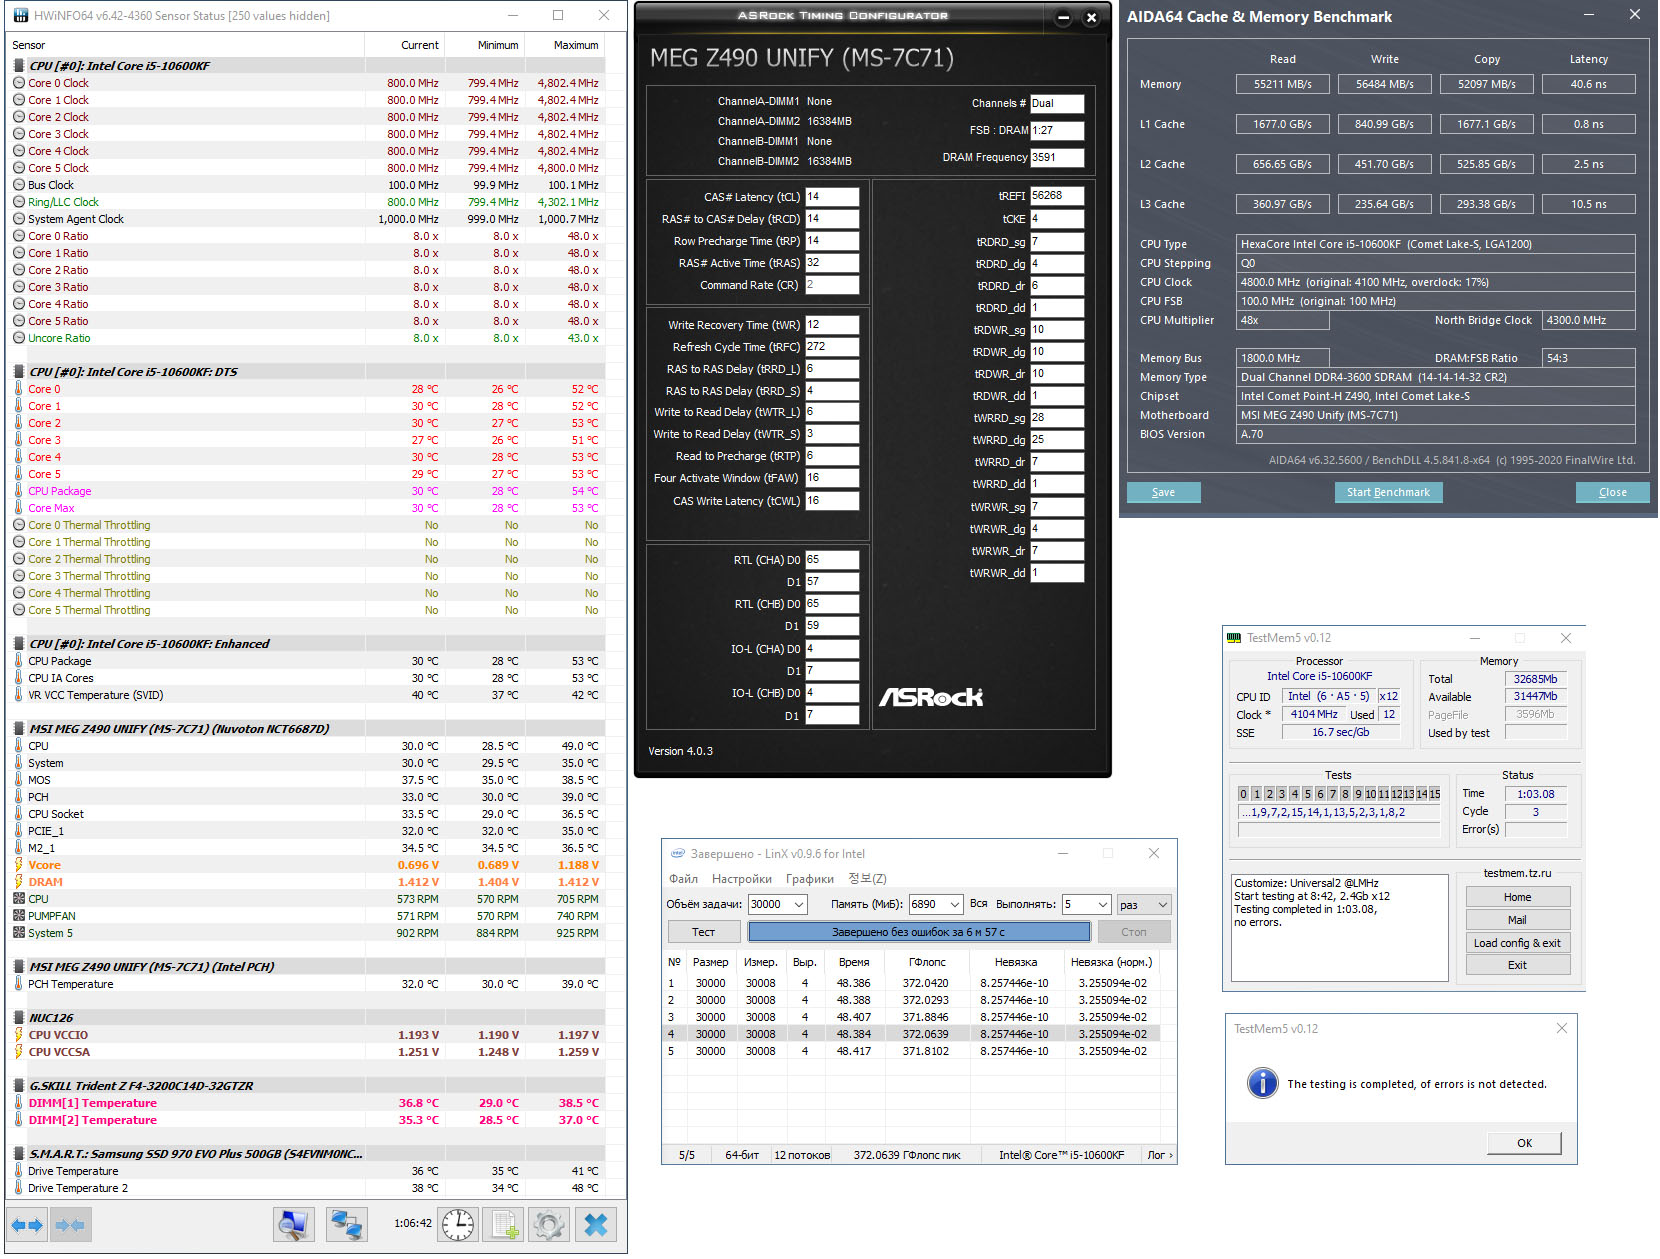Viewport: 1660px width, 1259px height.
Task: Open HWiNFO networked computers icon
Action: [x=347, y=1225]
